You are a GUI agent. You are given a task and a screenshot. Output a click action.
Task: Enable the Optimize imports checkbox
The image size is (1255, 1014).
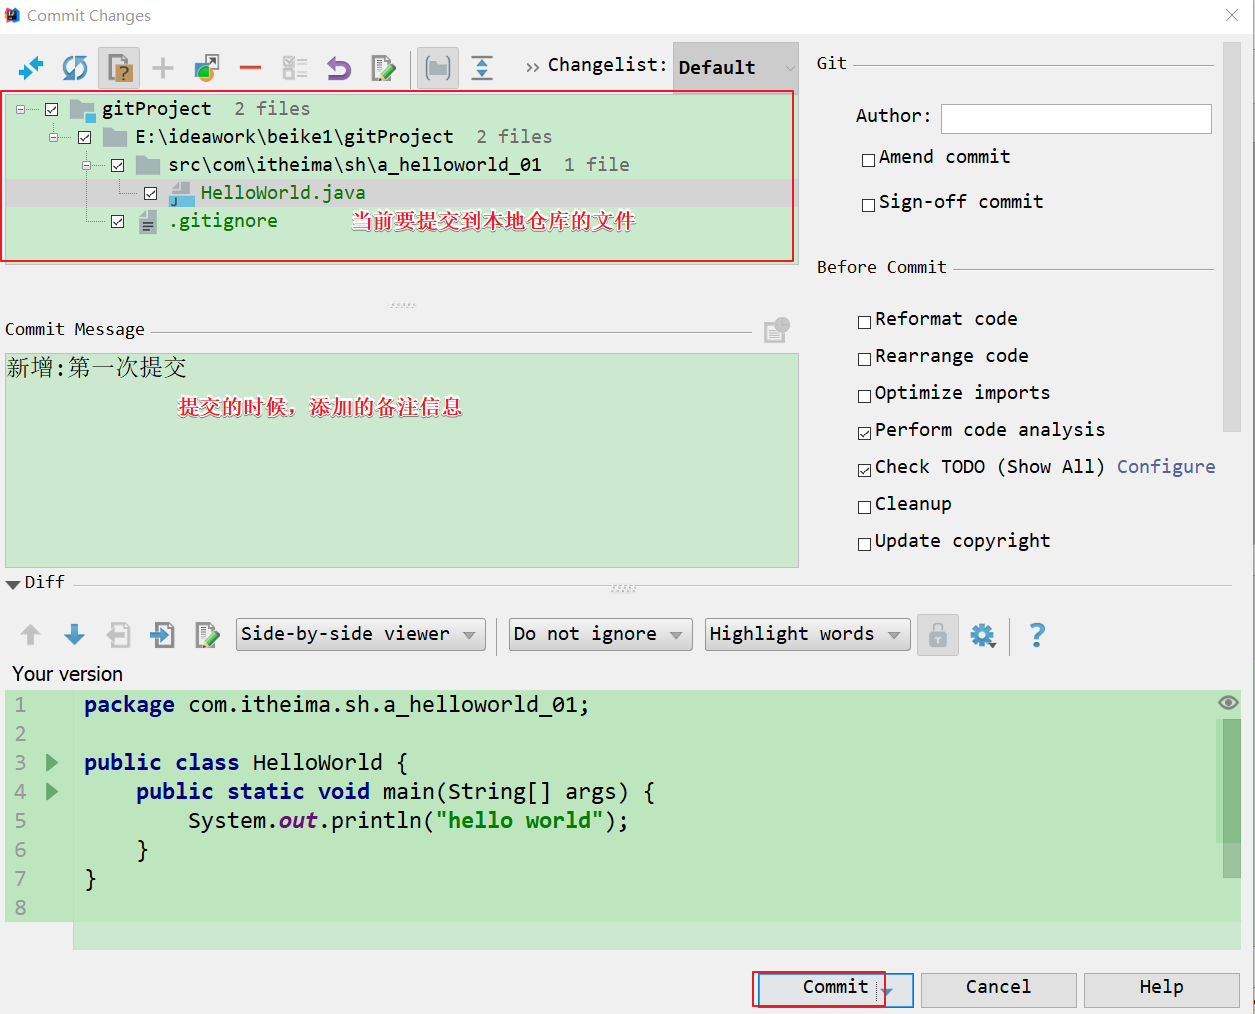click(x=864, y=396)
